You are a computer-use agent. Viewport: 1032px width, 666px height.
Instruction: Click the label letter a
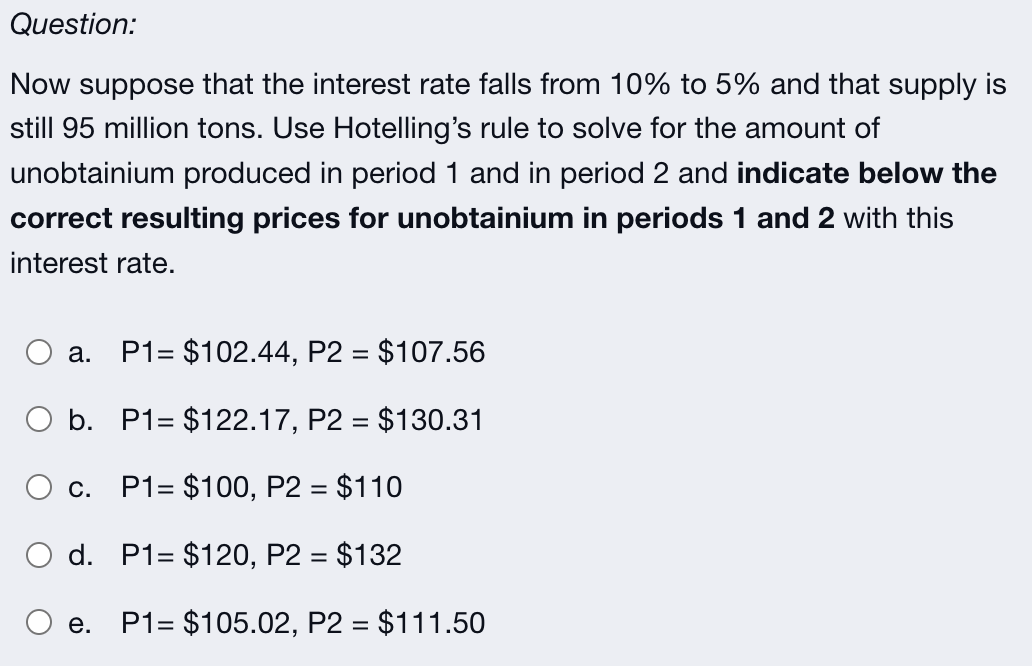[x=77, y=351]
